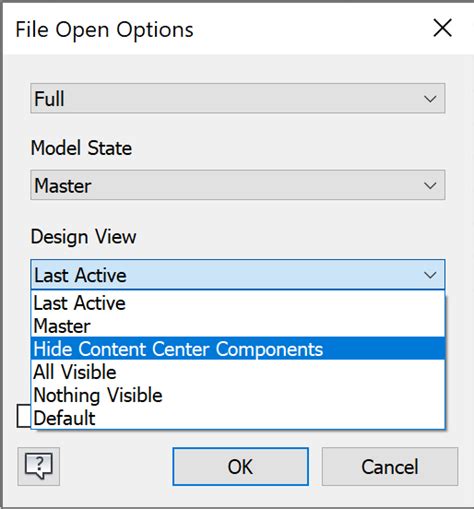Click the Design View field chevron arrow

coord(430,275)
